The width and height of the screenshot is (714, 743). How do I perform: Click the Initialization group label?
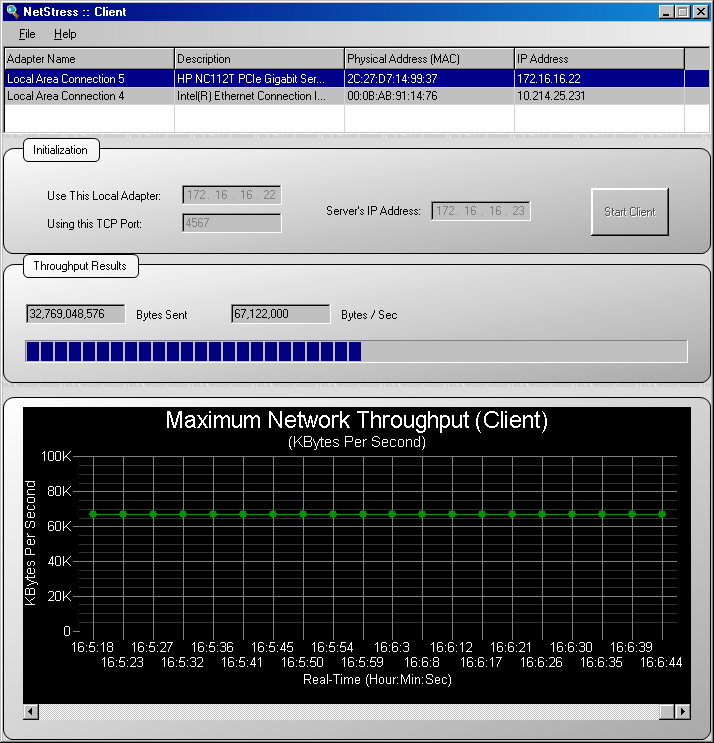point(60,150)
